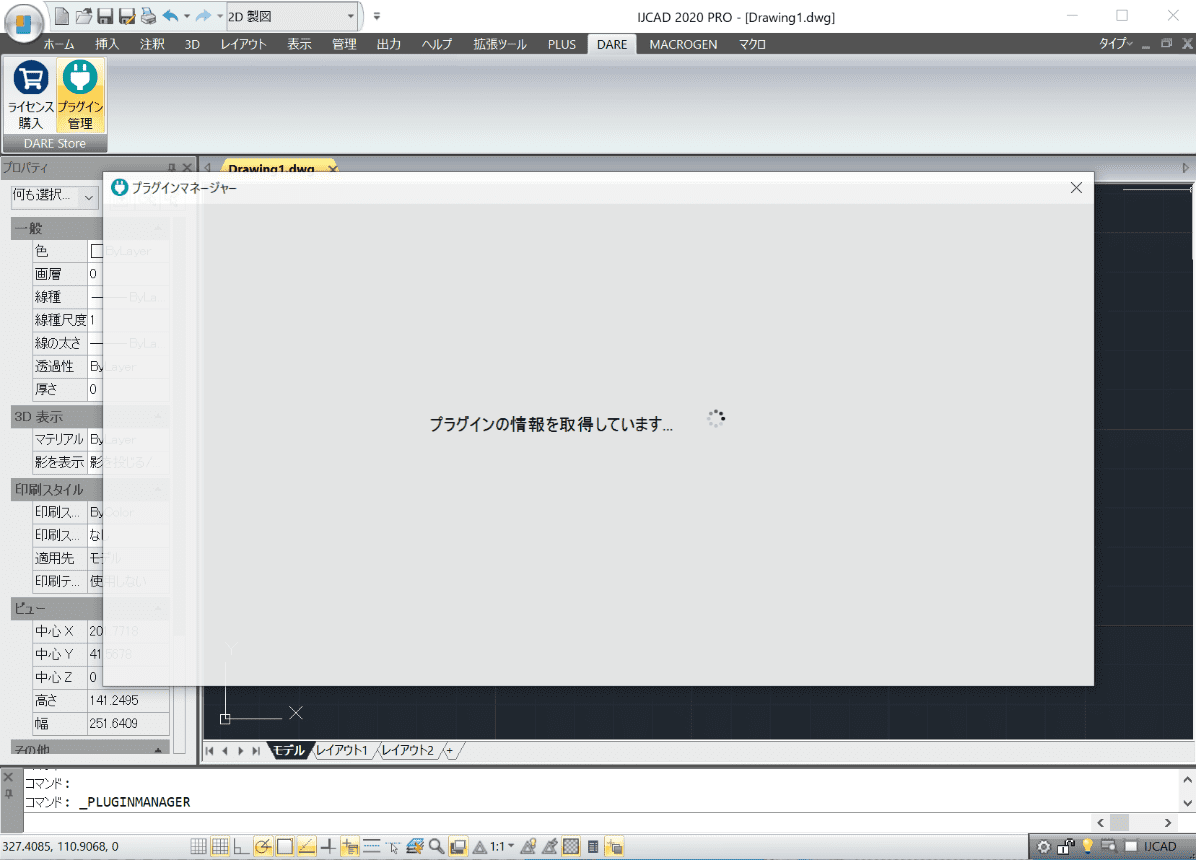The width and height of the screenshot is (1196, 860).
Task: Click the ライセンス購入 cart icon
Action: 31,95
